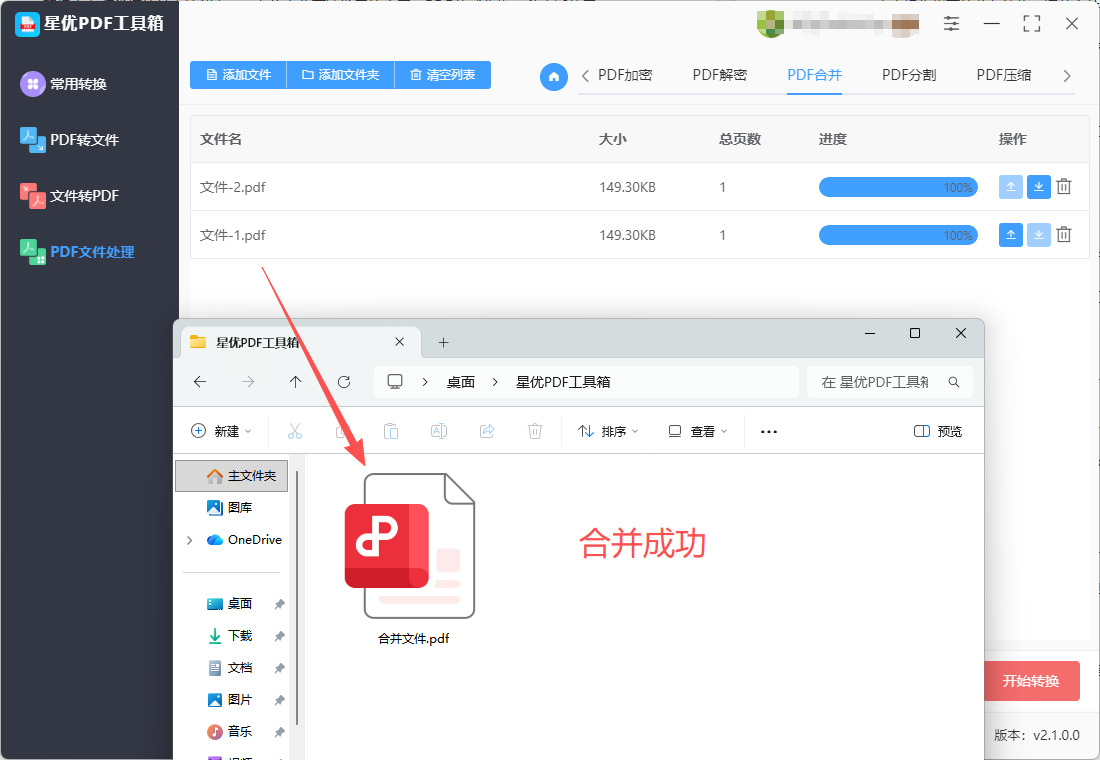Close the 星优PDF工具箱 Explorer tab
The height and width of the screenshot is (760, 1100).
399,342
